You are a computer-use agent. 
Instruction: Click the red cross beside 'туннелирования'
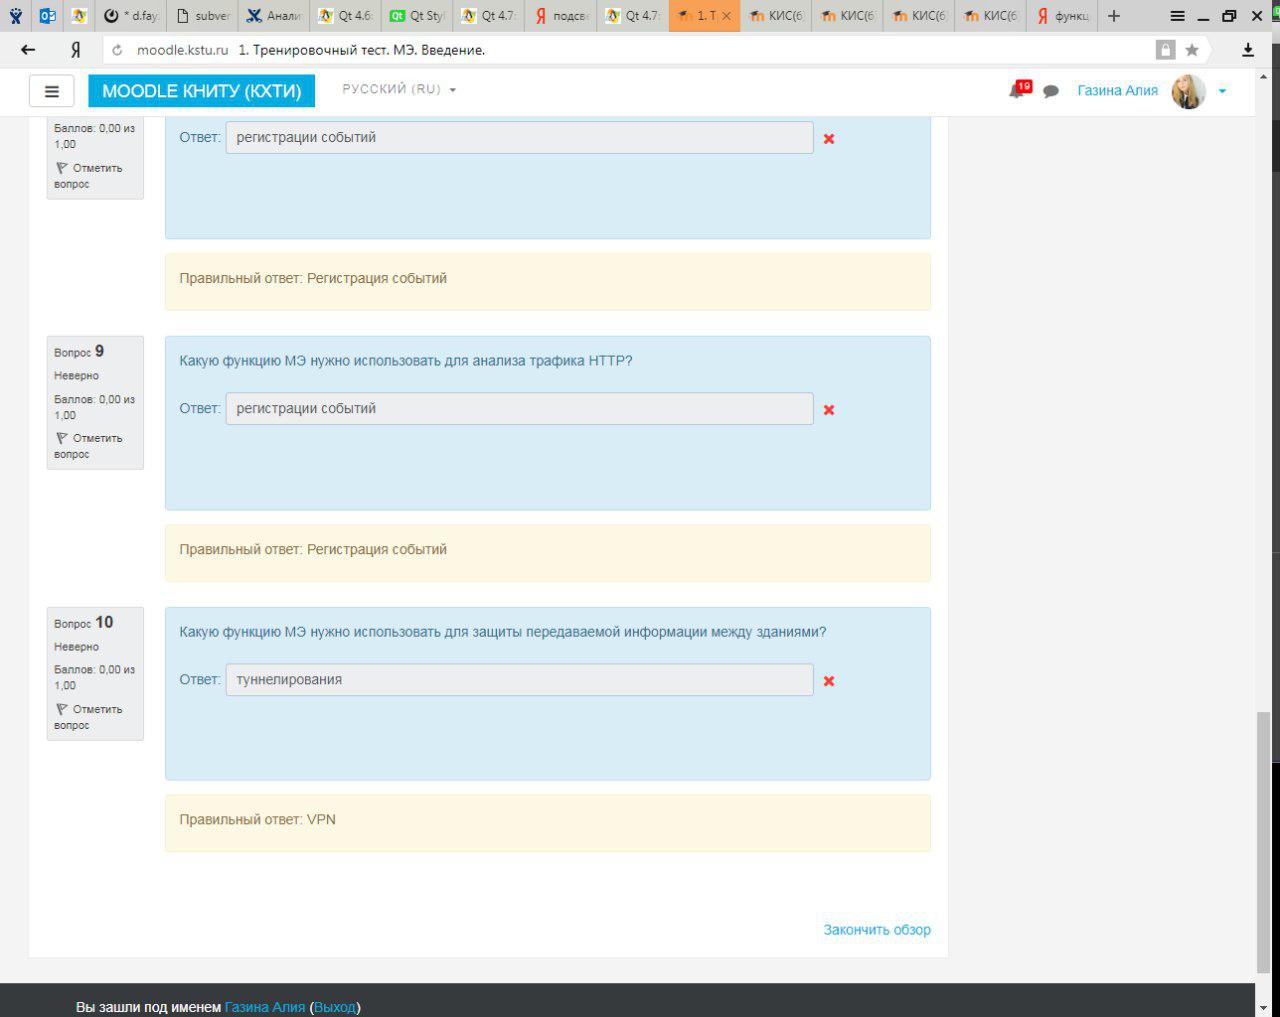coord(828,681)
